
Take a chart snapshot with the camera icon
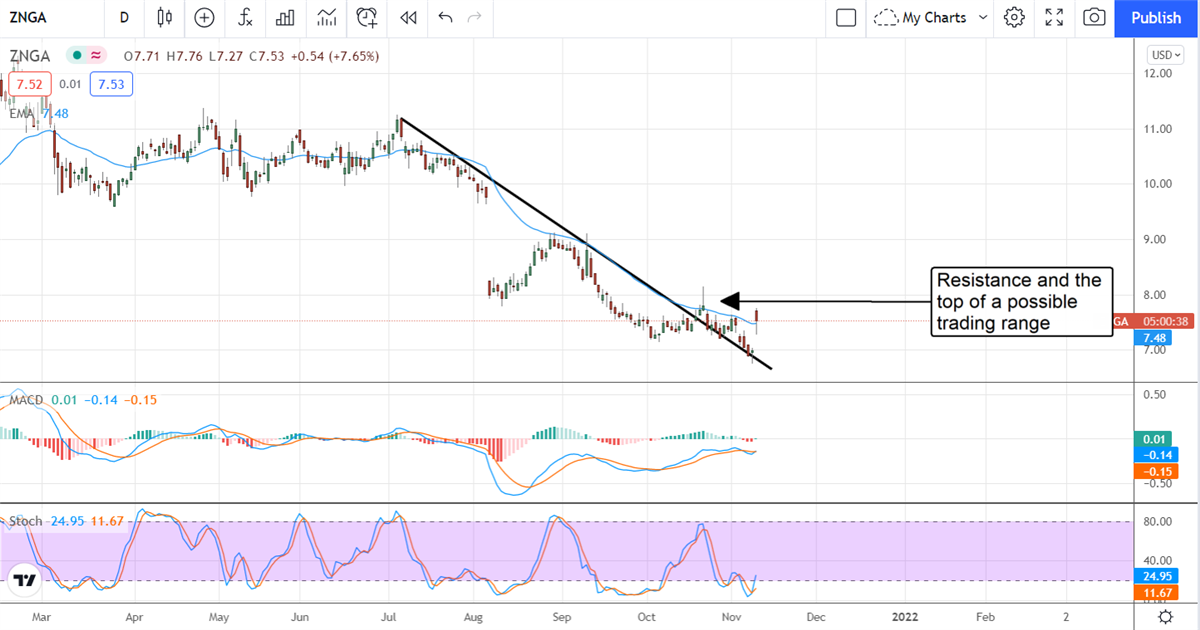1094,18
